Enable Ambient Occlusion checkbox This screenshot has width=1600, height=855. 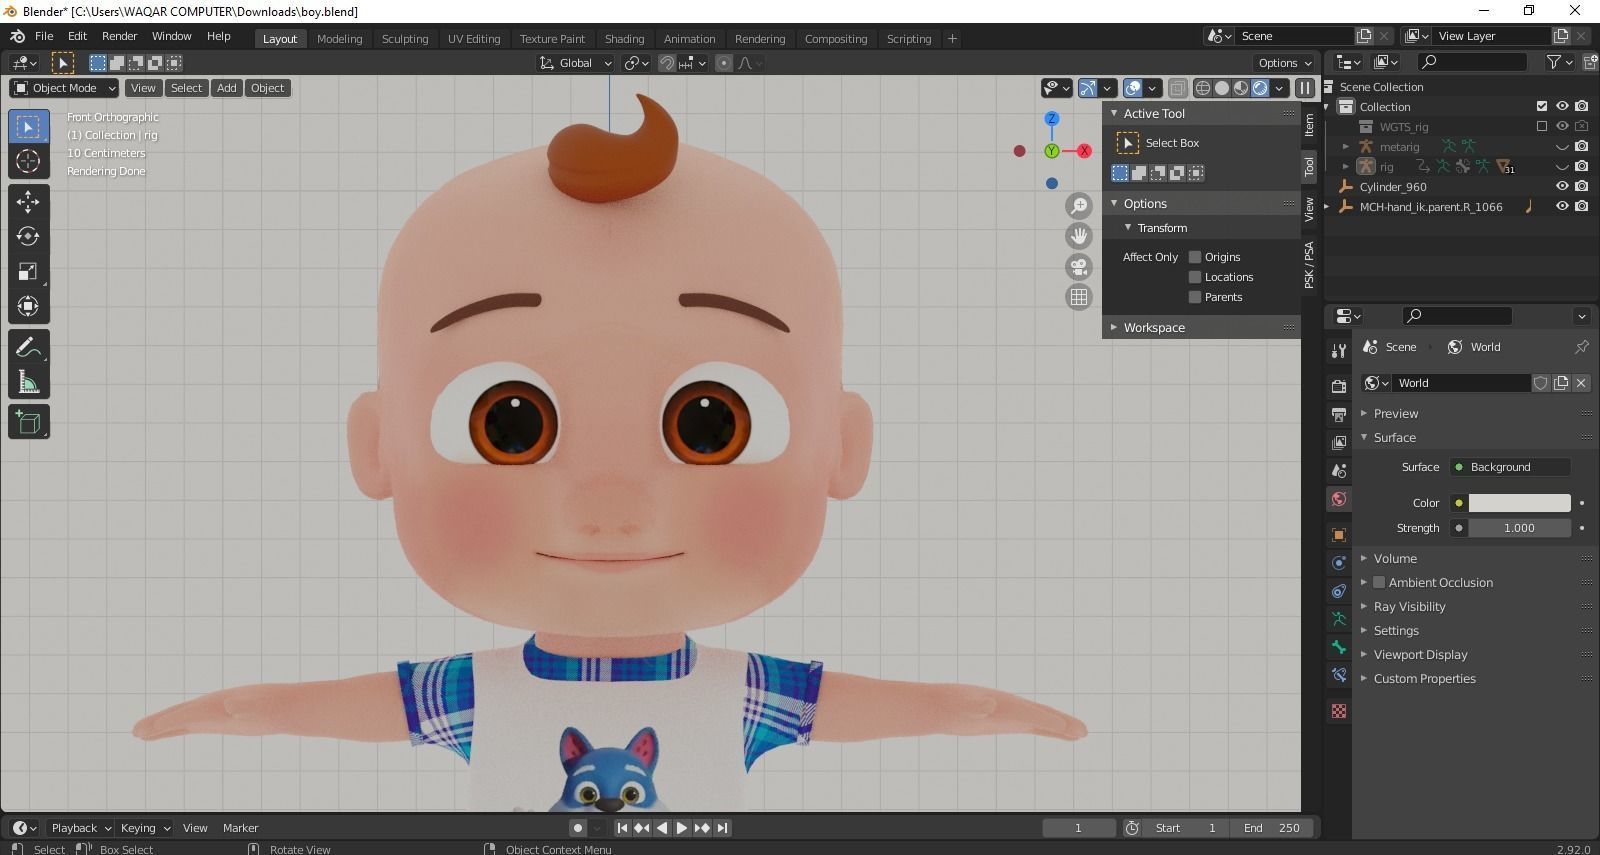tap(1379, 582)
